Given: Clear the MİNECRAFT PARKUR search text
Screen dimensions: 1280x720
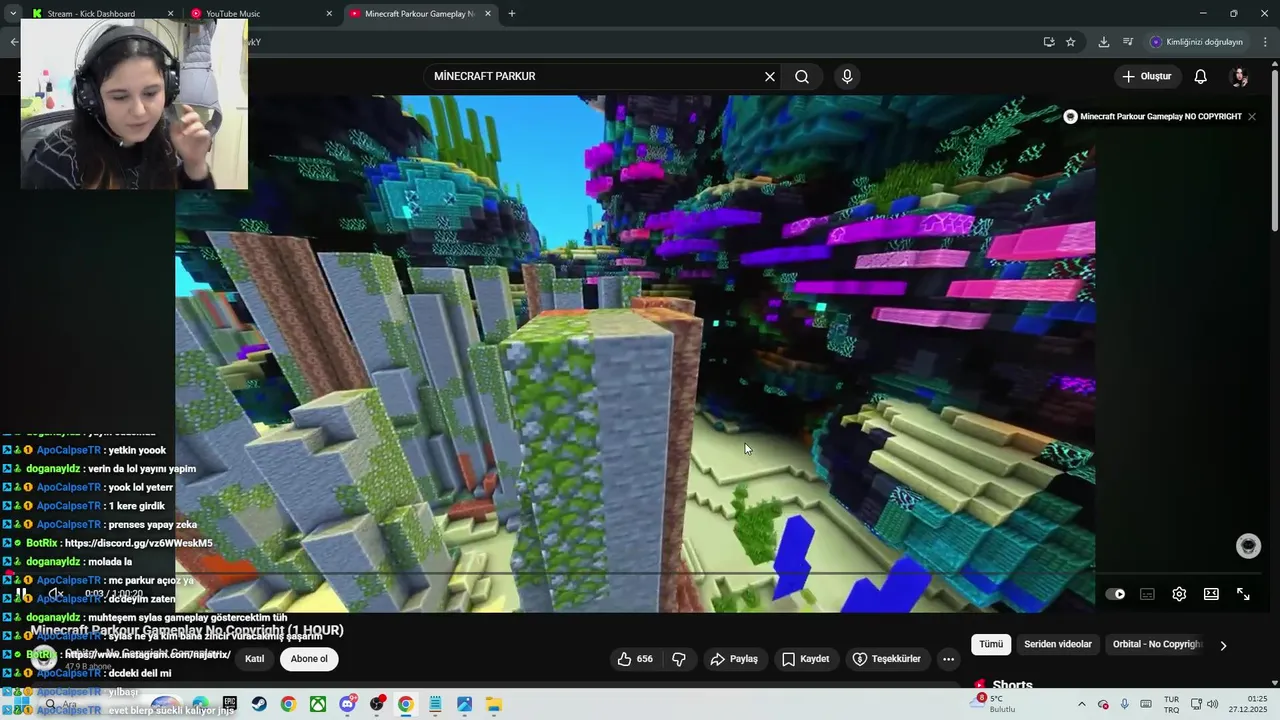Looking at the screenshot, I should (x=770, y=77).
